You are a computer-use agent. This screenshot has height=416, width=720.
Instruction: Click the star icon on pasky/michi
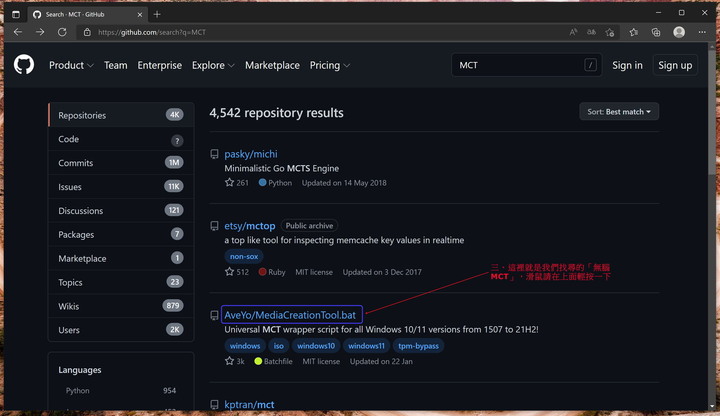tap(230, 182)
